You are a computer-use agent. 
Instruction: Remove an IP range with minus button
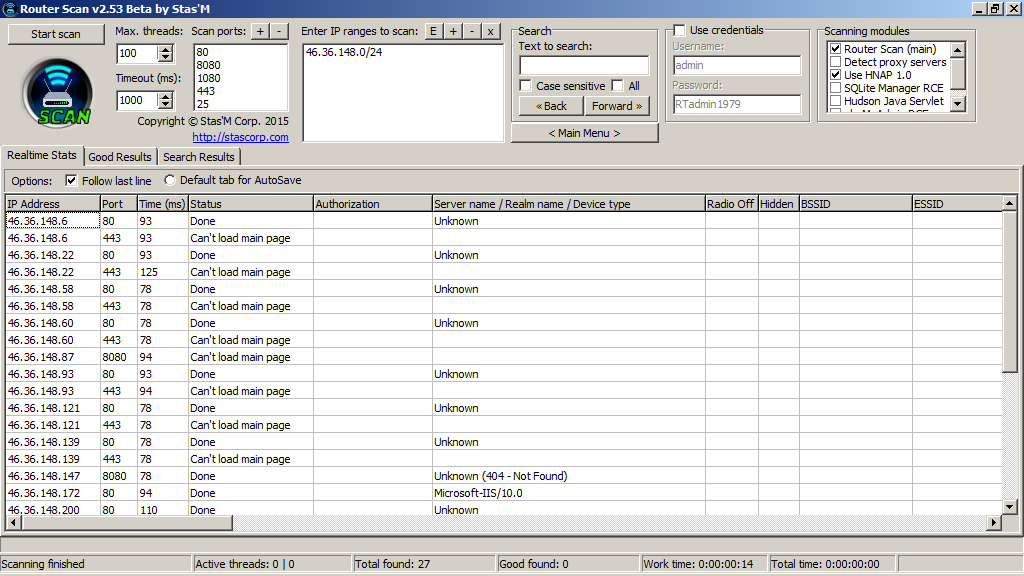click(472, 31)
